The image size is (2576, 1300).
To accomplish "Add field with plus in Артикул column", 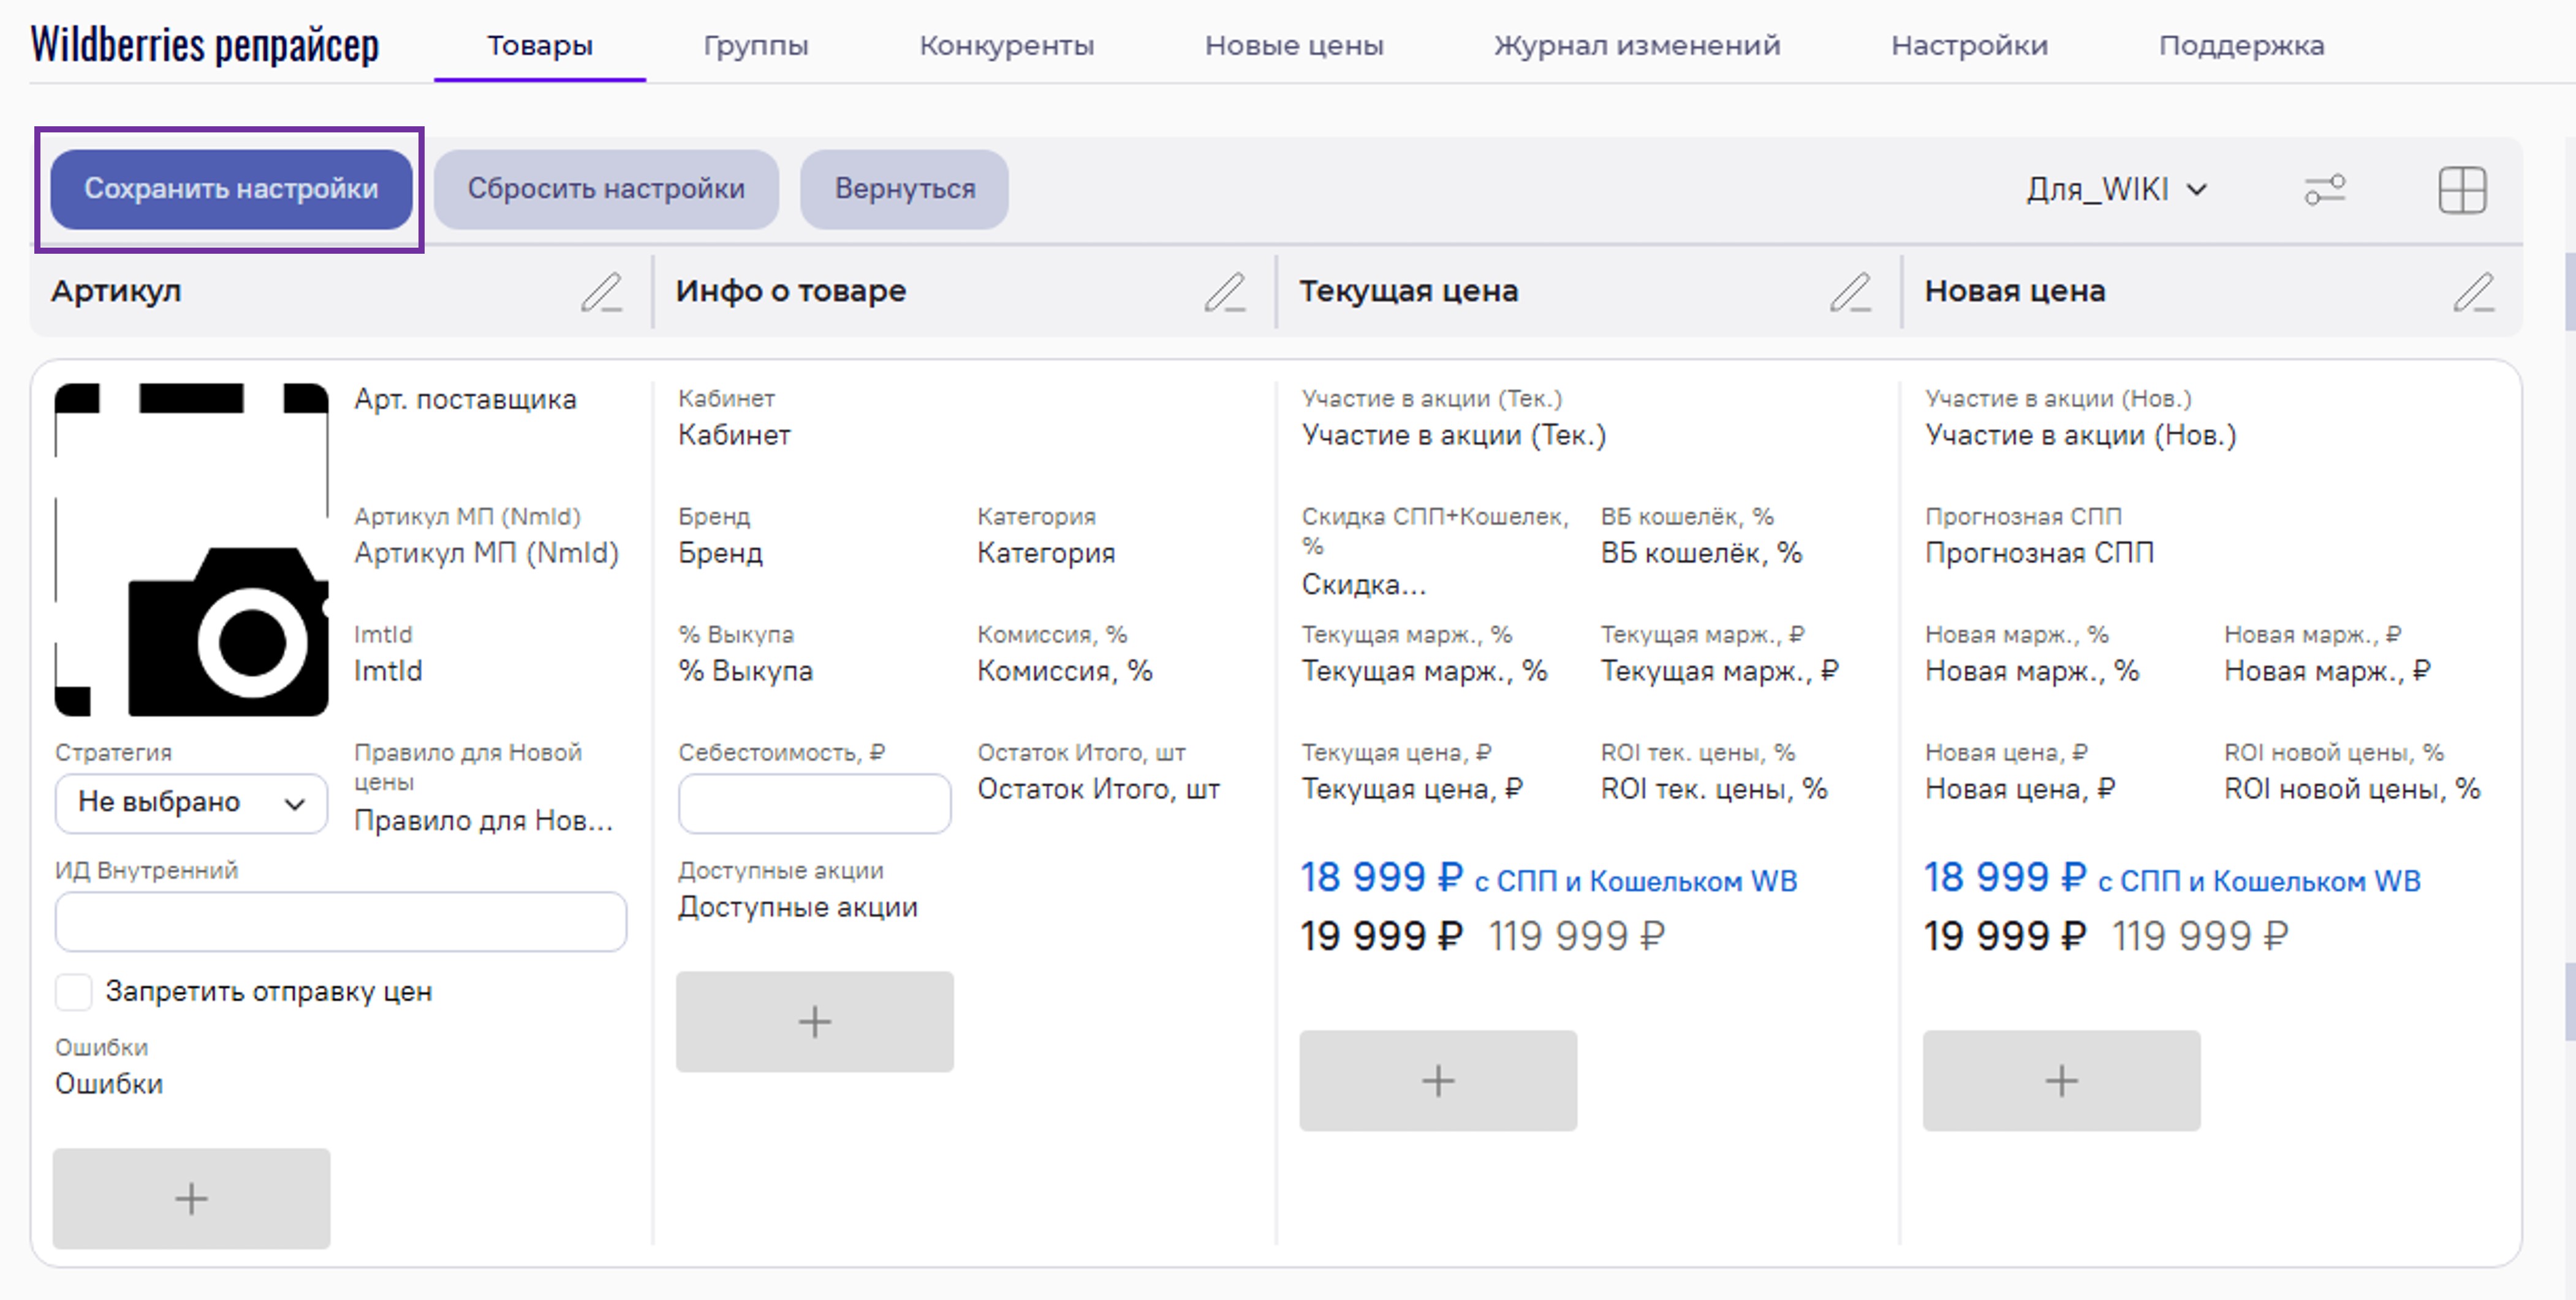I will point(191,1198).
